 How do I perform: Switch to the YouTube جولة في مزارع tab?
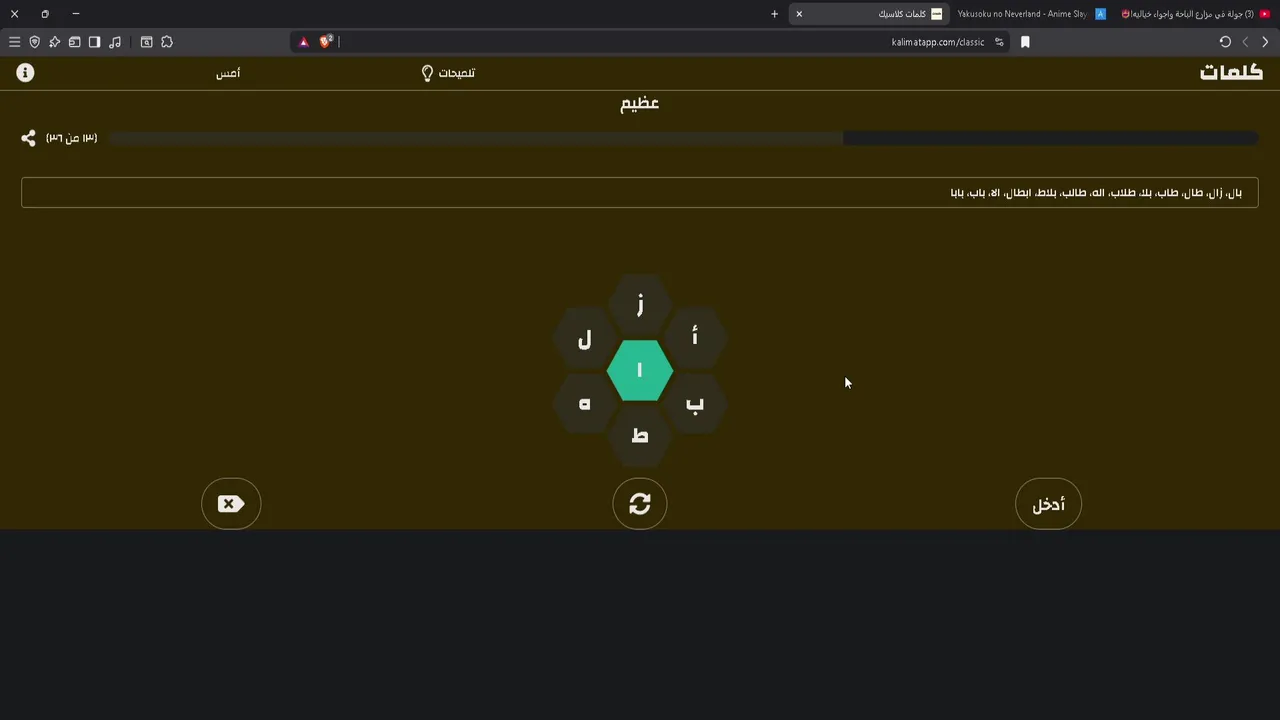point(1195,14)
